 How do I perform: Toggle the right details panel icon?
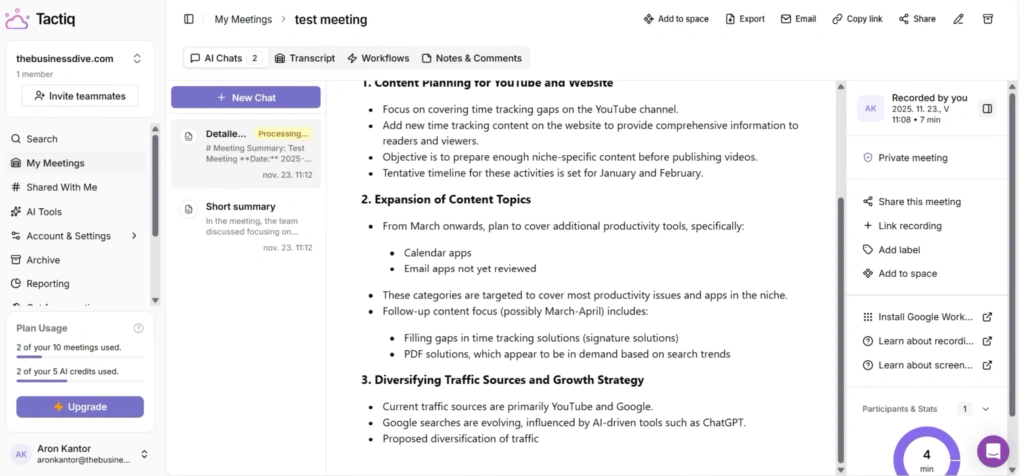tap(987, 109)
